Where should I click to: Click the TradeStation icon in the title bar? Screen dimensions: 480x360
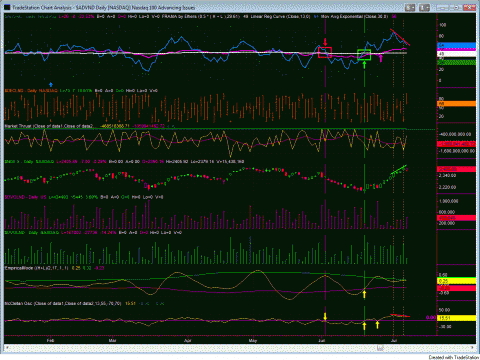7,7
